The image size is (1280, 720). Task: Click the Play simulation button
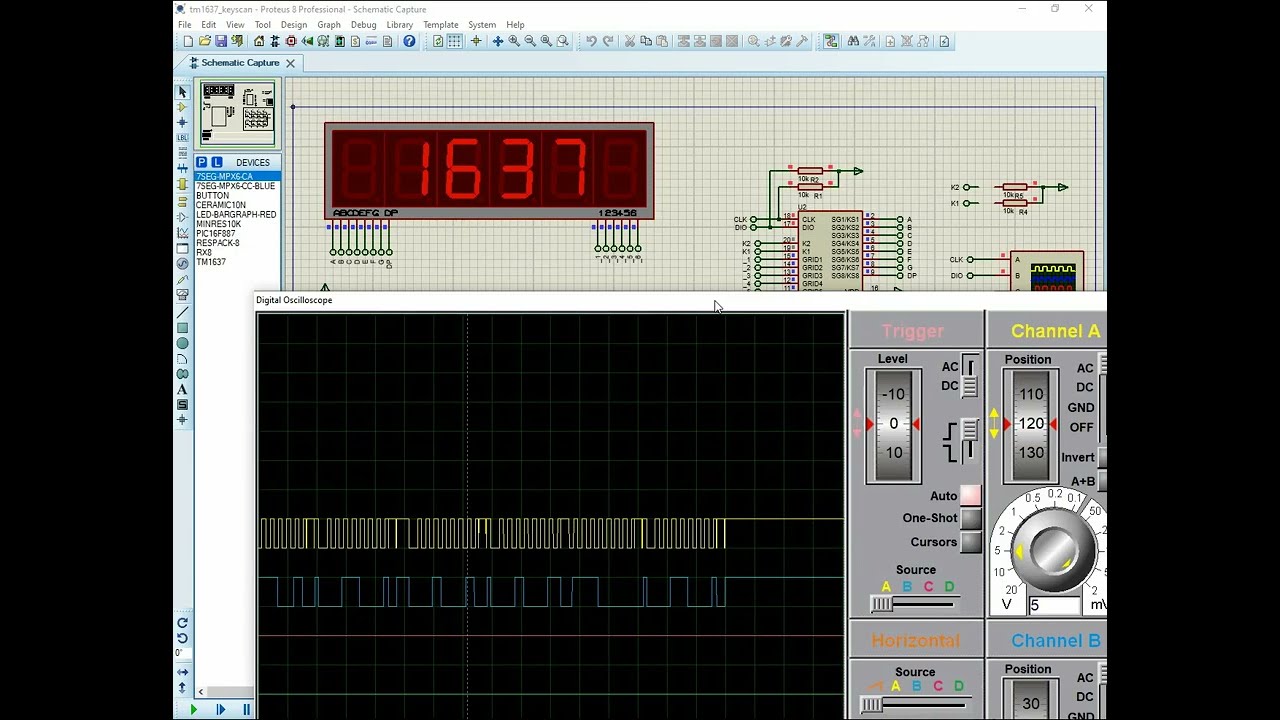194,710
